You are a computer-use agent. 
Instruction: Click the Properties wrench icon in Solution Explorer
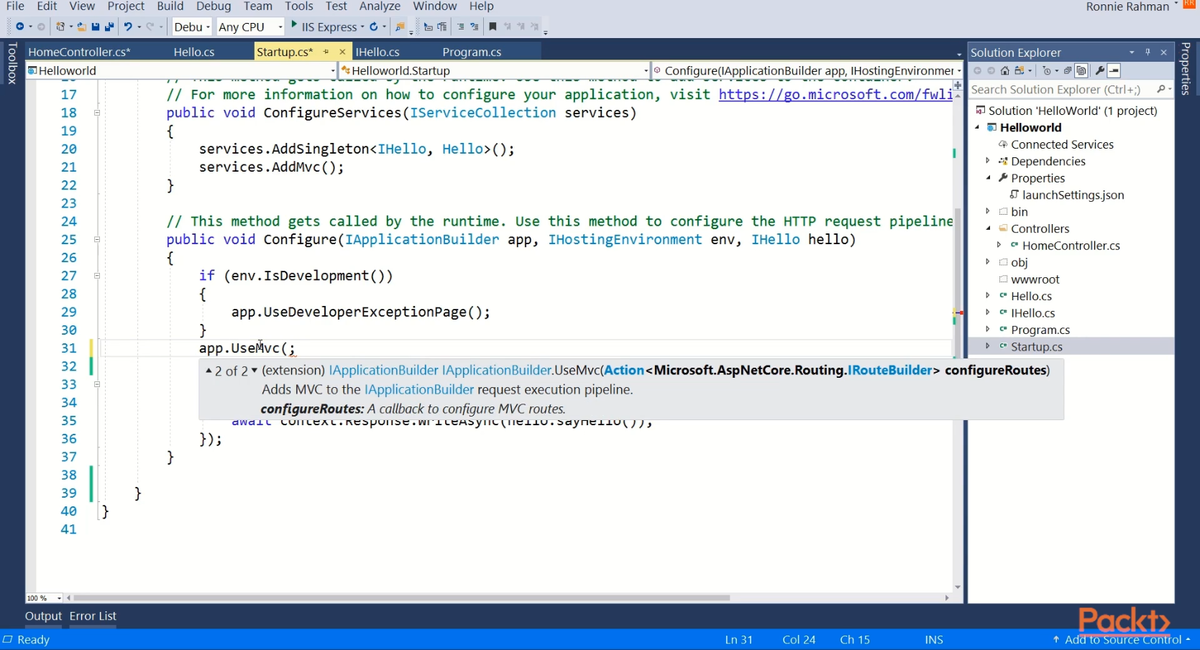tap(1100, 71)
